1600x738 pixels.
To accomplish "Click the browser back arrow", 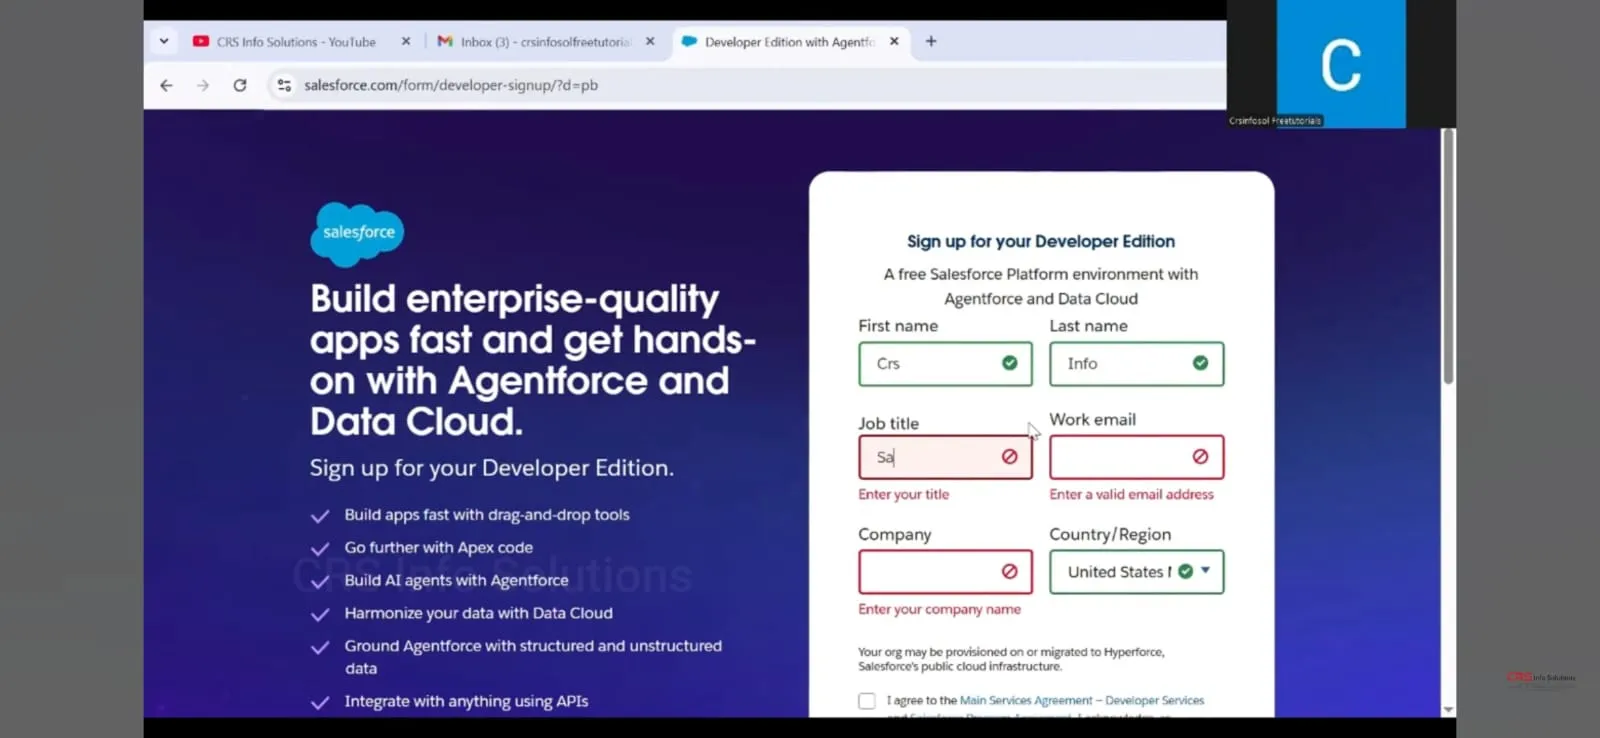I will coord(166,86).
